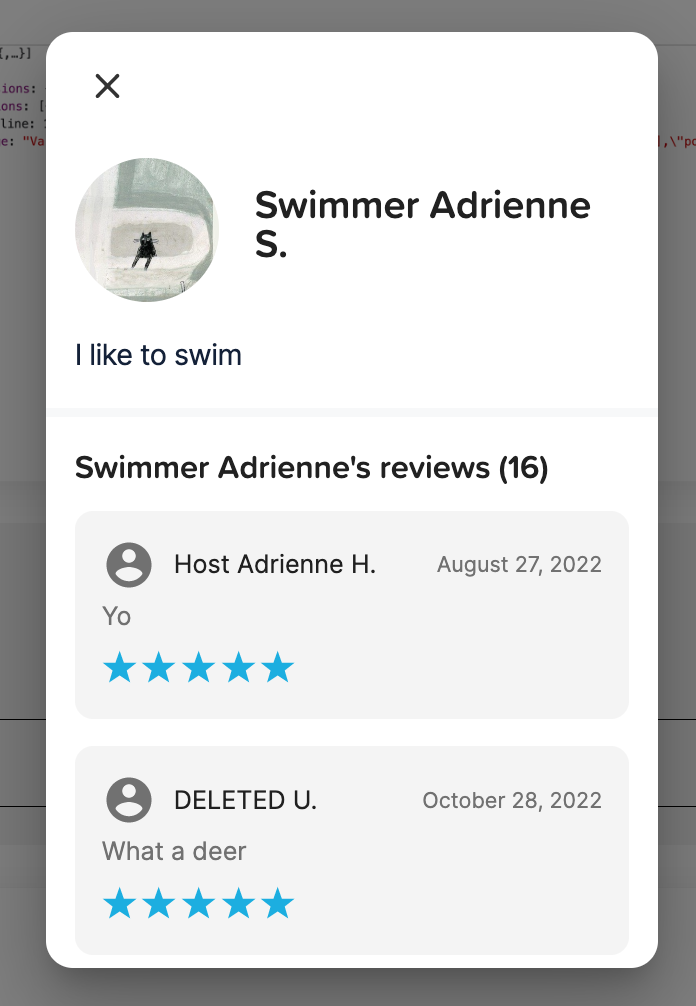
Task: Select the fifth star in Host Adrienne's rating
Action: point(276,667)
